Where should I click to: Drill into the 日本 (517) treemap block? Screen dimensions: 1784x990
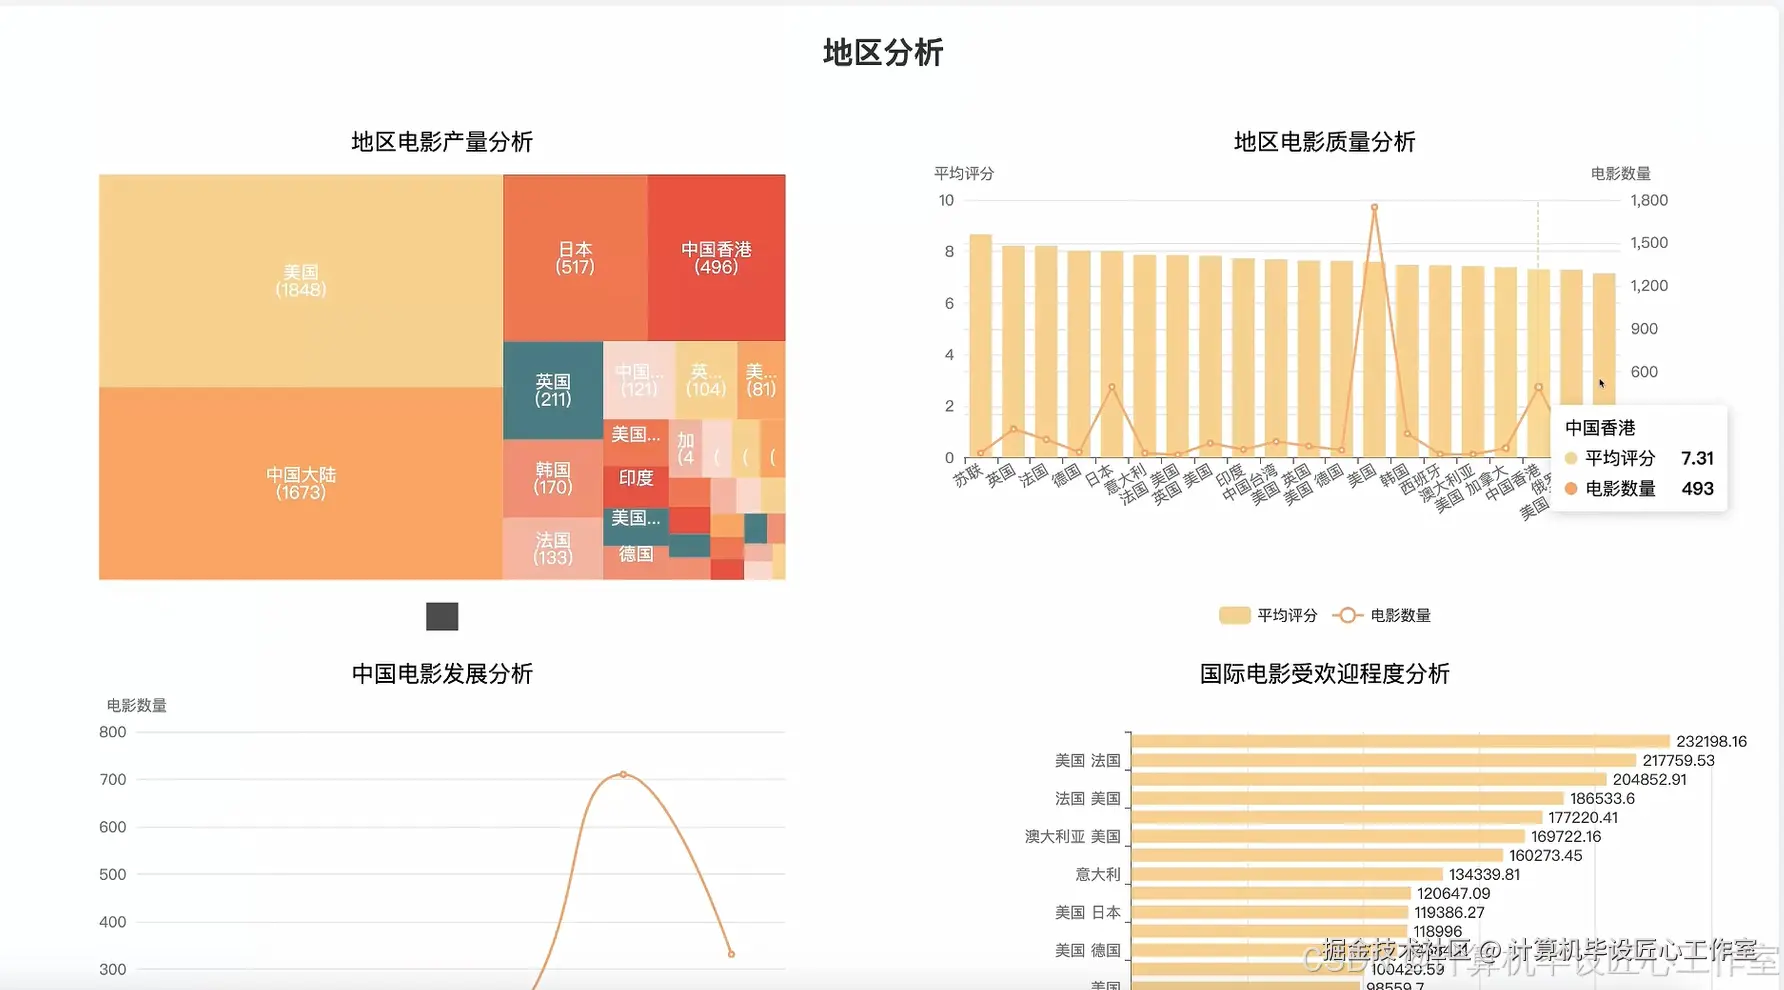pyautogui.click(x=575, y=258)
